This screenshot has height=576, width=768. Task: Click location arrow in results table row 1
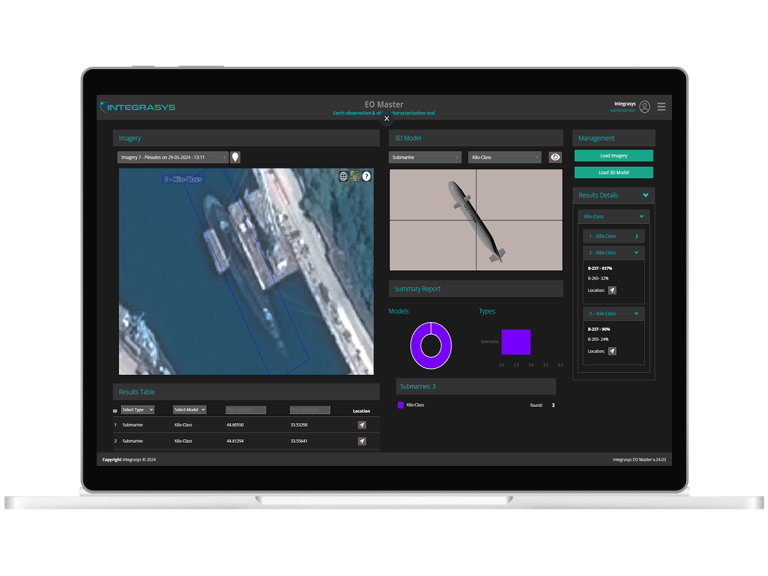[361, 425]
